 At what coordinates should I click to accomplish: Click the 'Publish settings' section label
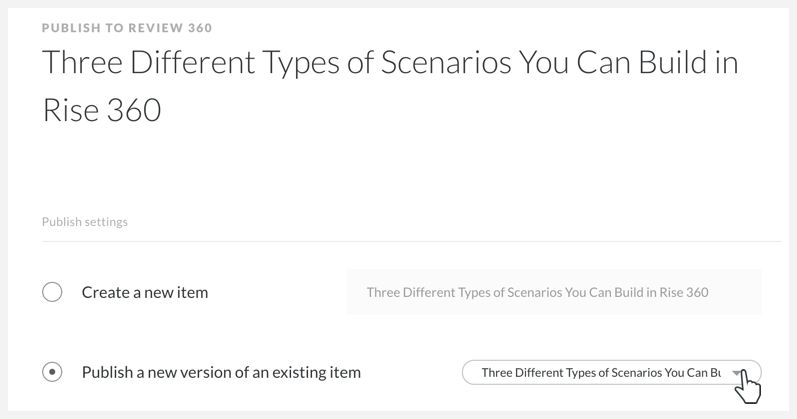85,221
